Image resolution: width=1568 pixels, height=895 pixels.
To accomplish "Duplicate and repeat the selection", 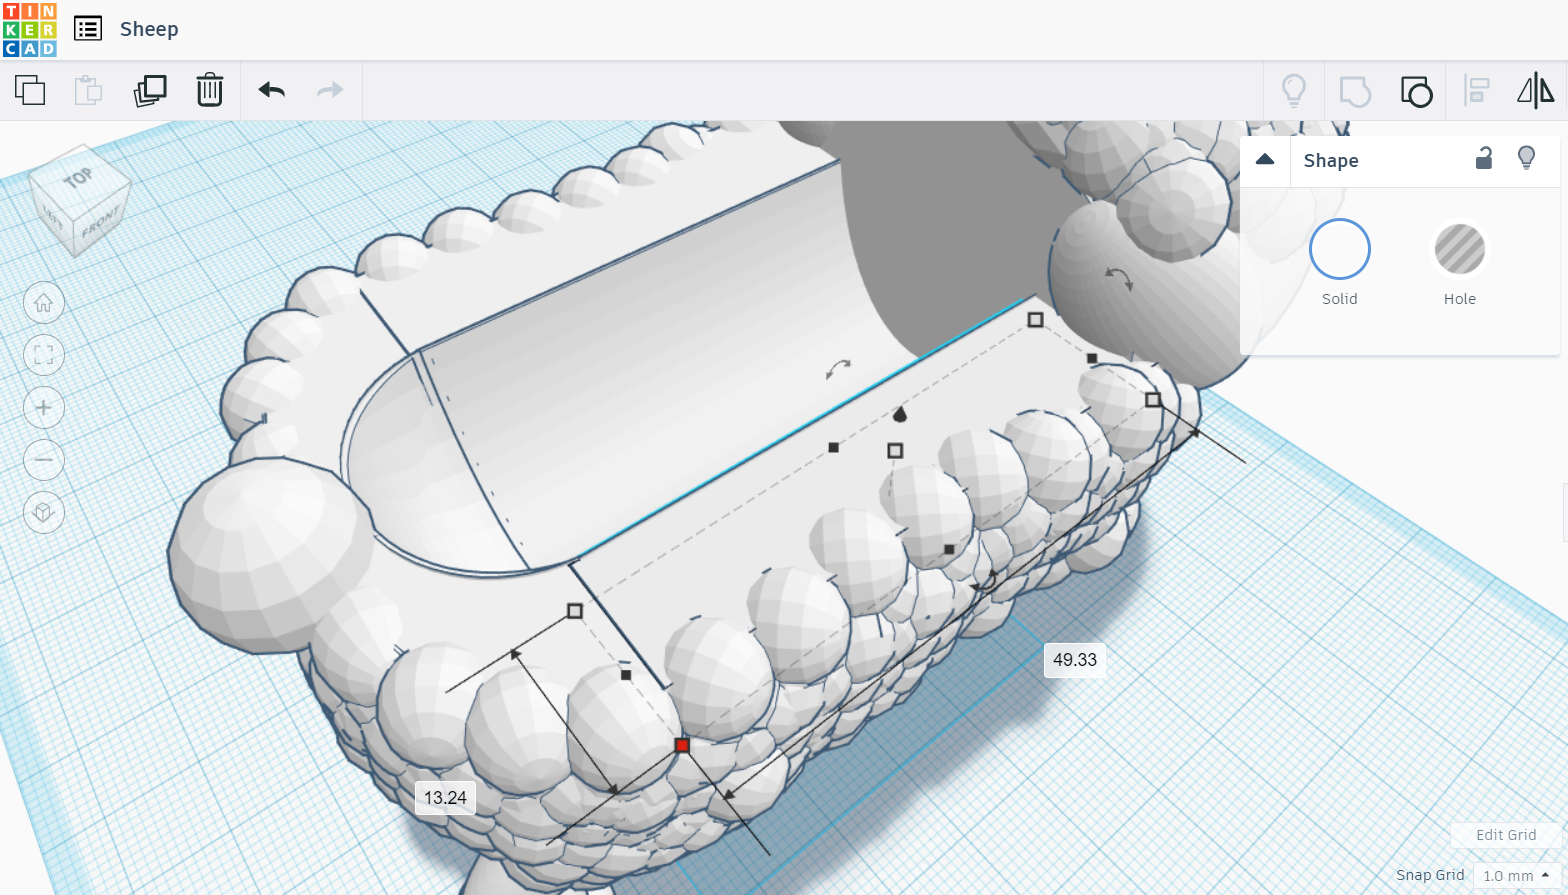I will click(150, 90).
